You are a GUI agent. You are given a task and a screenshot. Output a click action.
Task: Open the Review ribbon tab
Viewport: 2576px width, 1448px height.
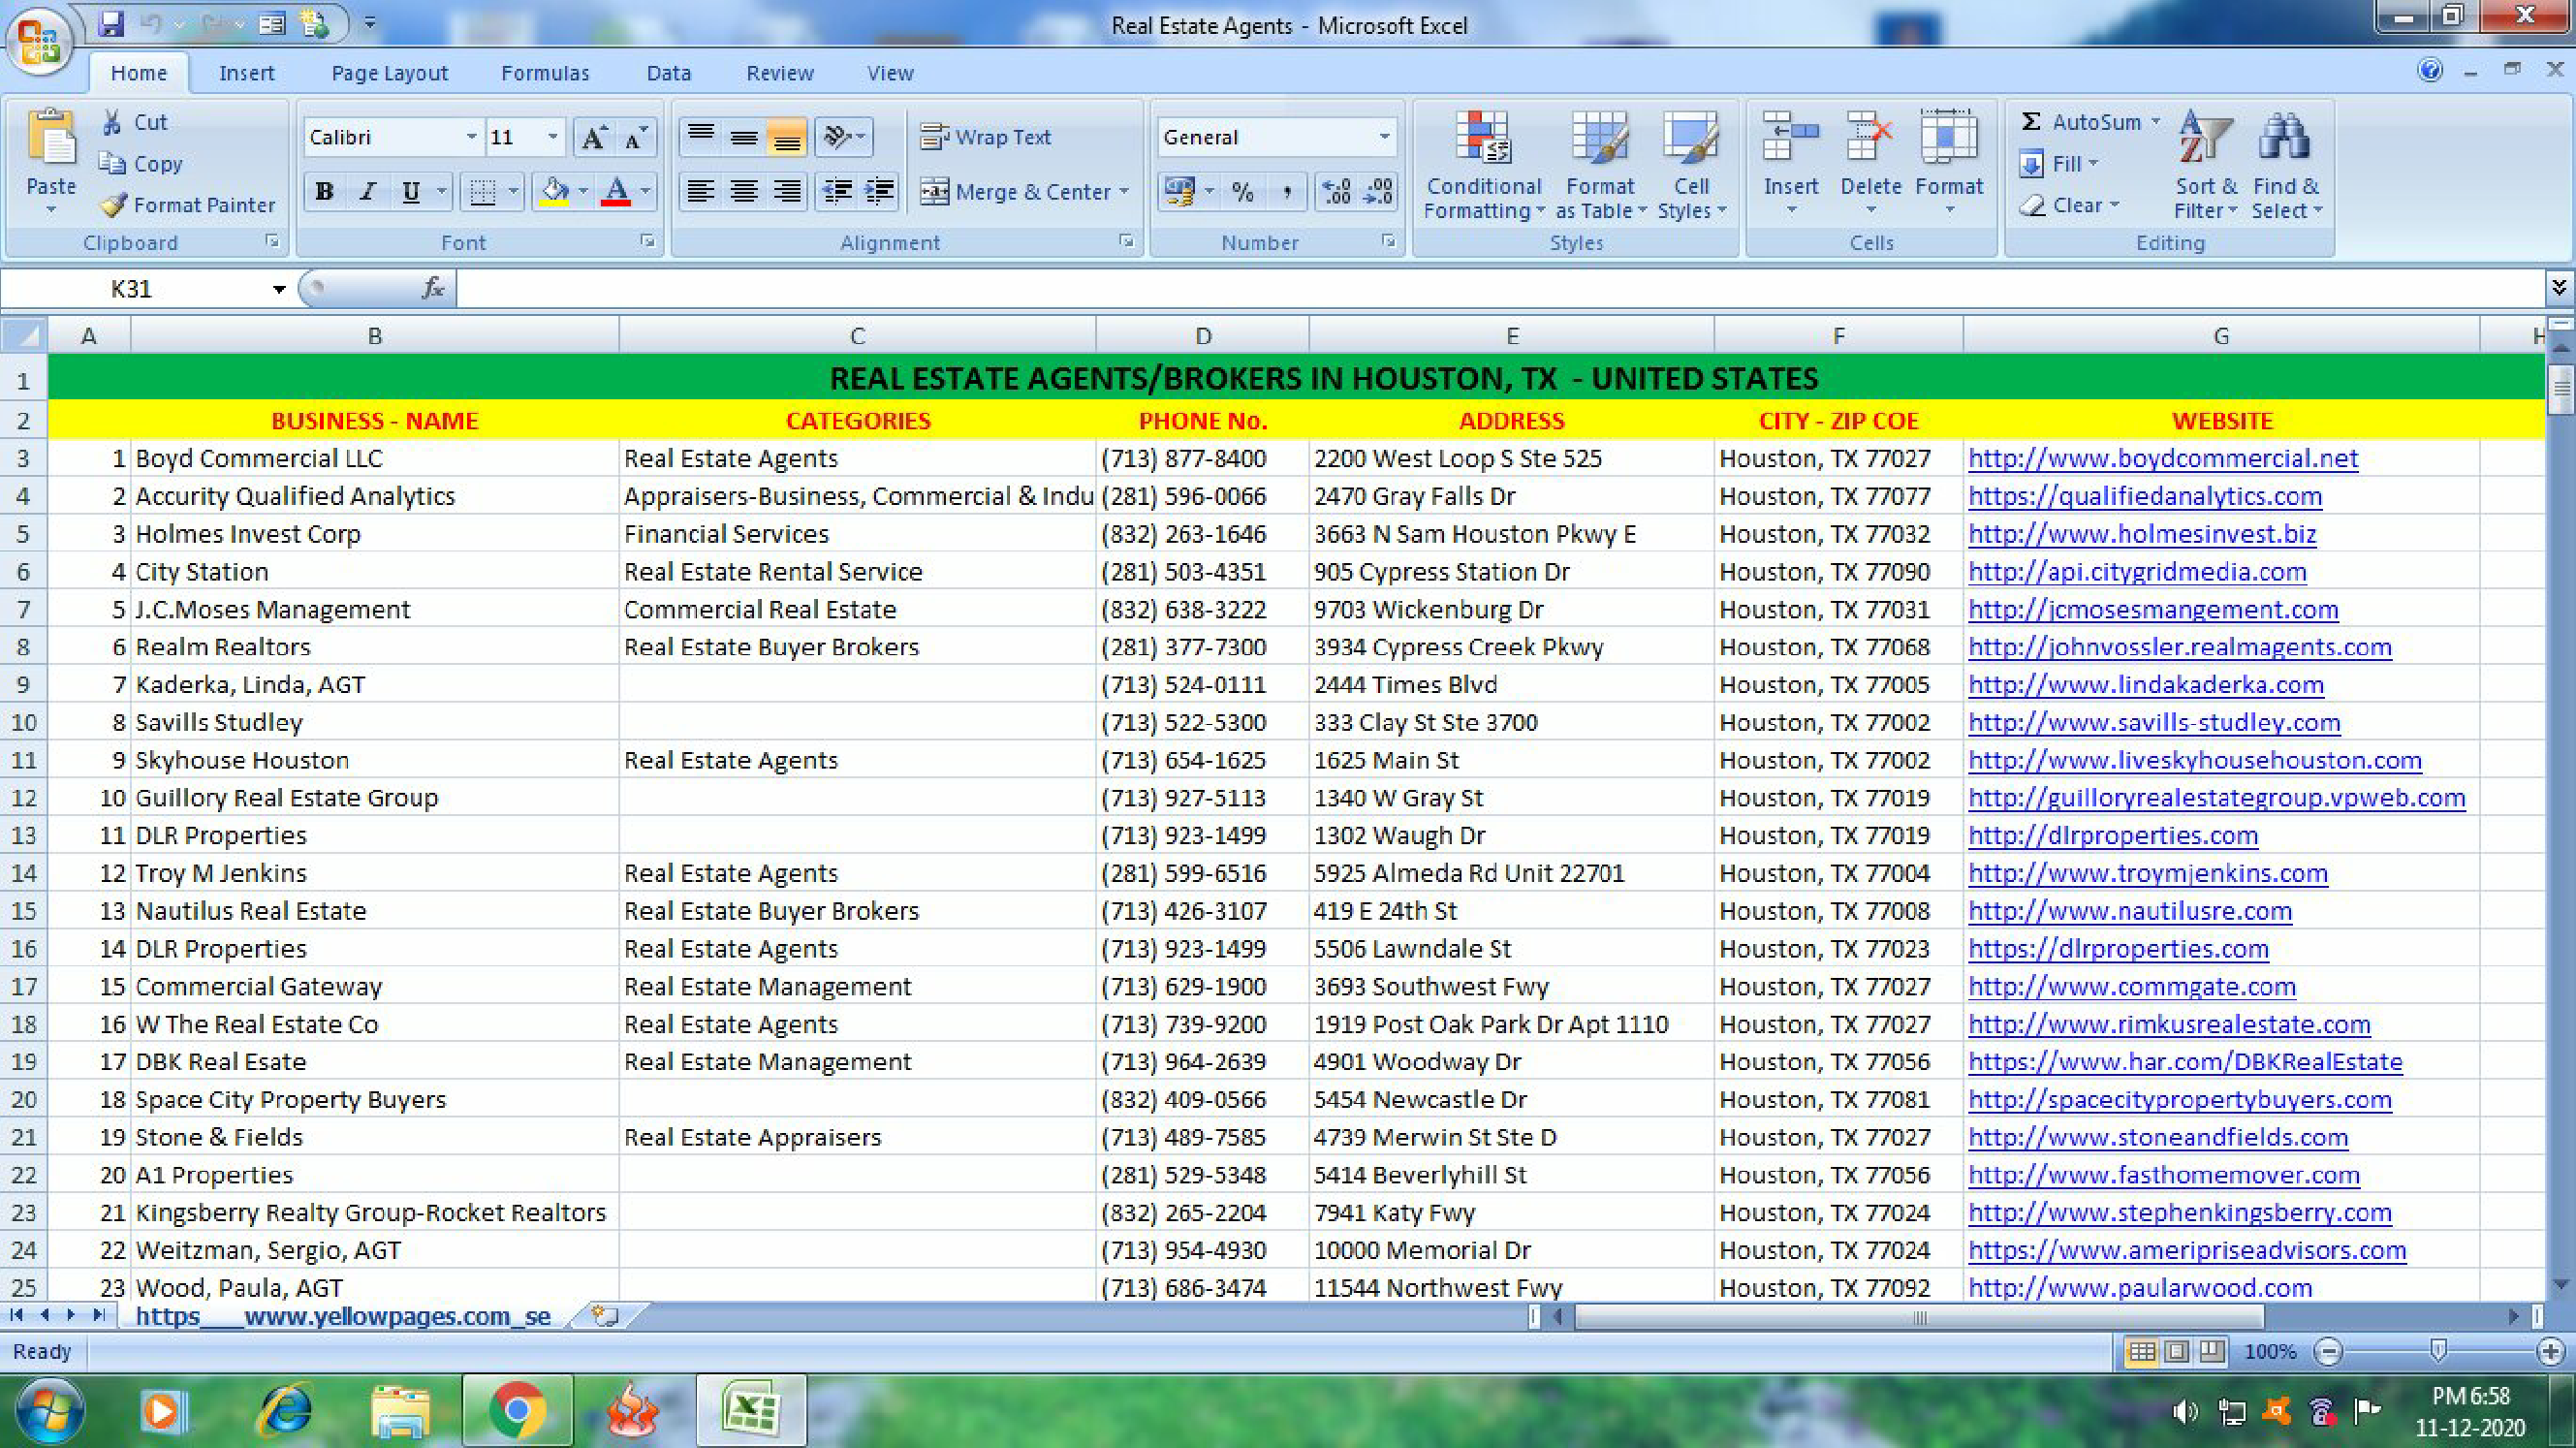779,72
